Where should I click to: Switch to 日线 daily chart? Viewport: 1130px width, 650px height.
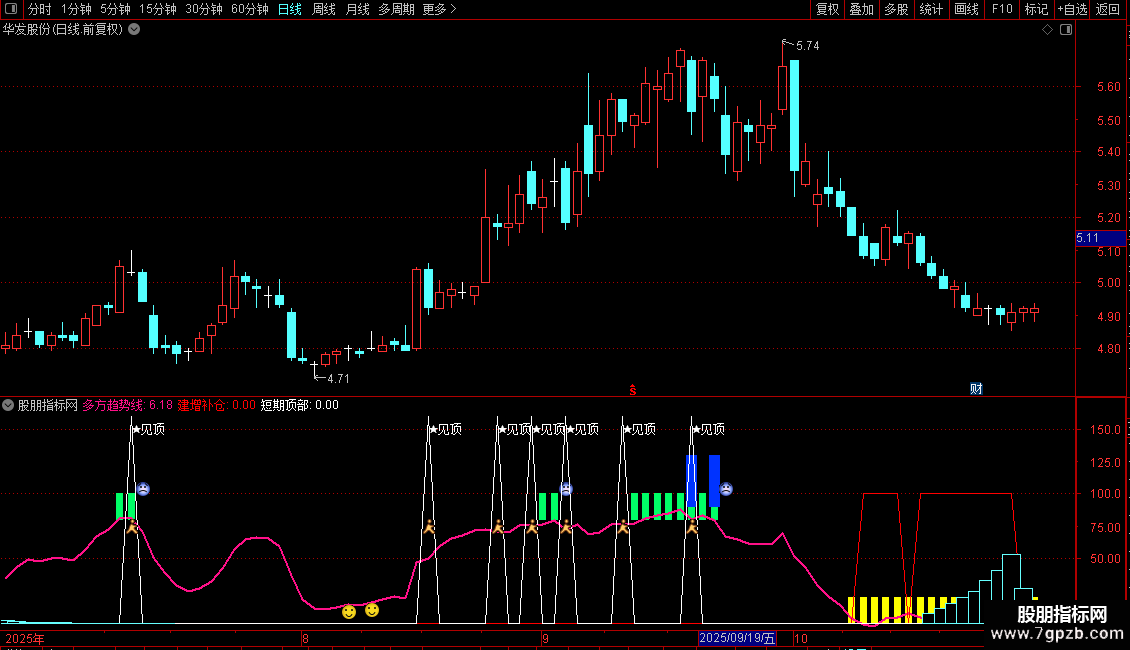coord(290,9)
